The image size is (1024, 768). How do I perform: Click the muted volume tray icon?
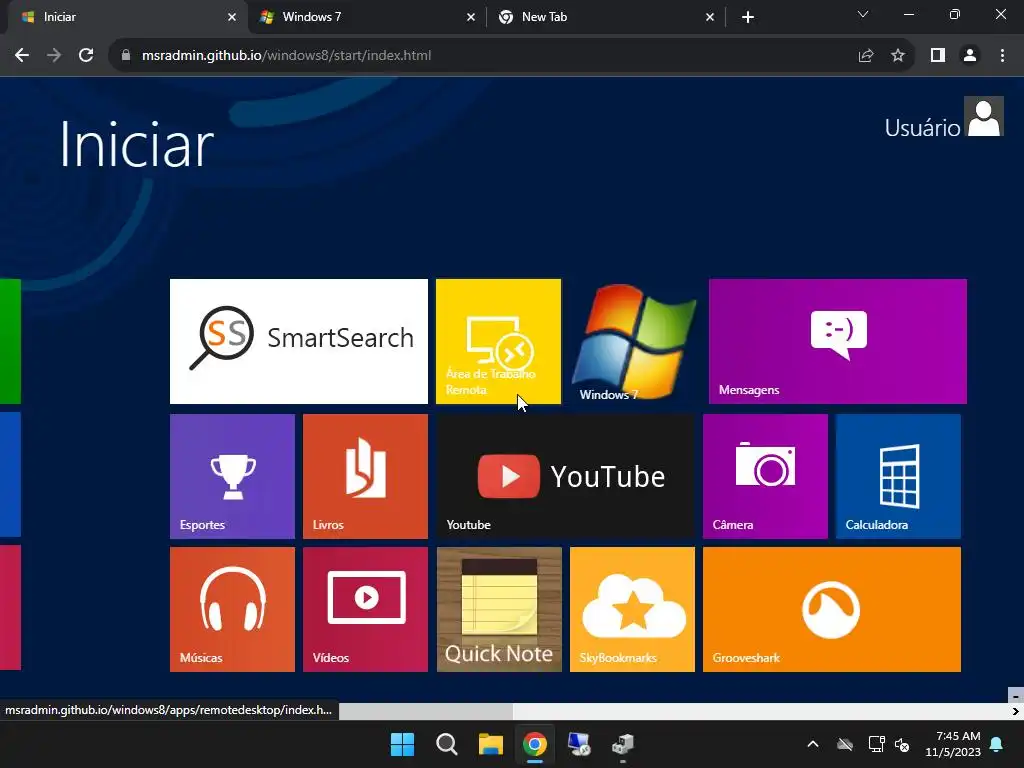(x=903, y=744)
